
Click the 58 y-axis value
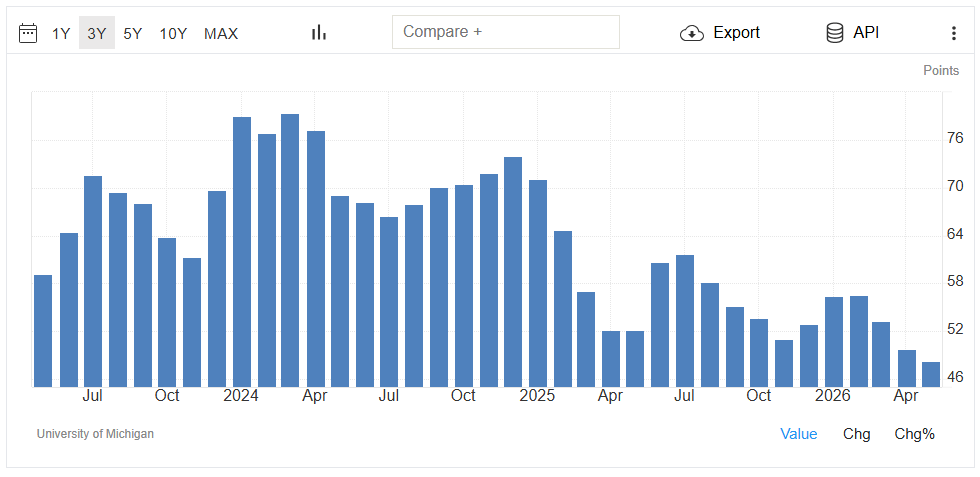(x=954, y=281)
